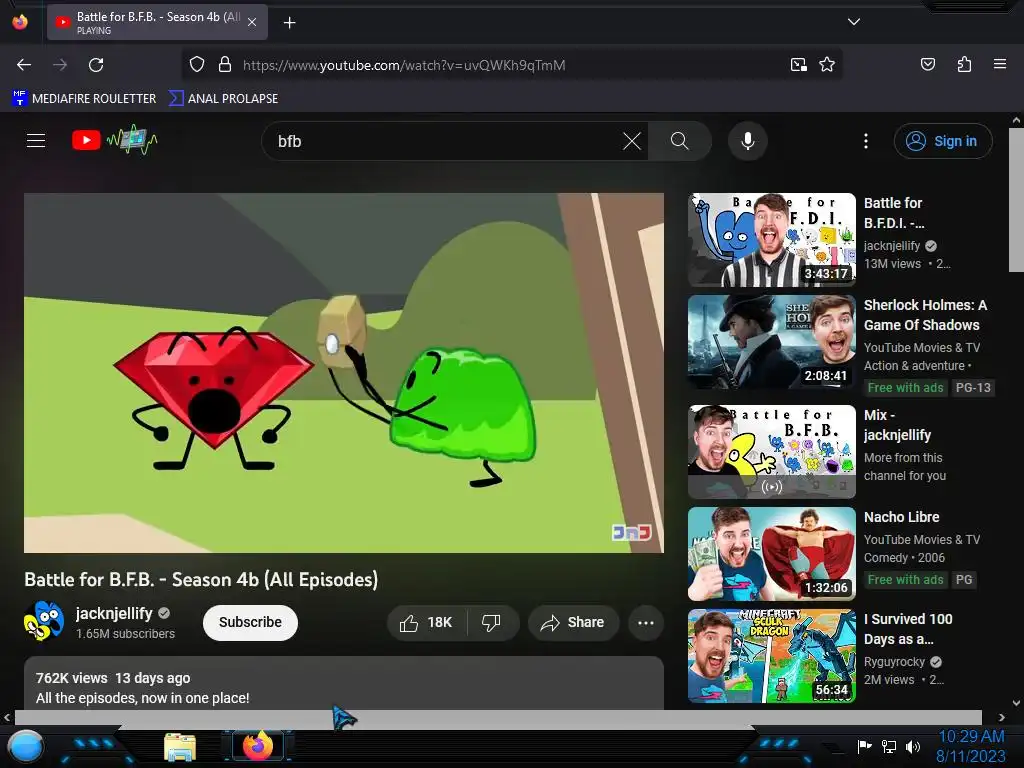Open Sherlock Holmes: A Game Of Shadows thumbnail

click(771, 342)
